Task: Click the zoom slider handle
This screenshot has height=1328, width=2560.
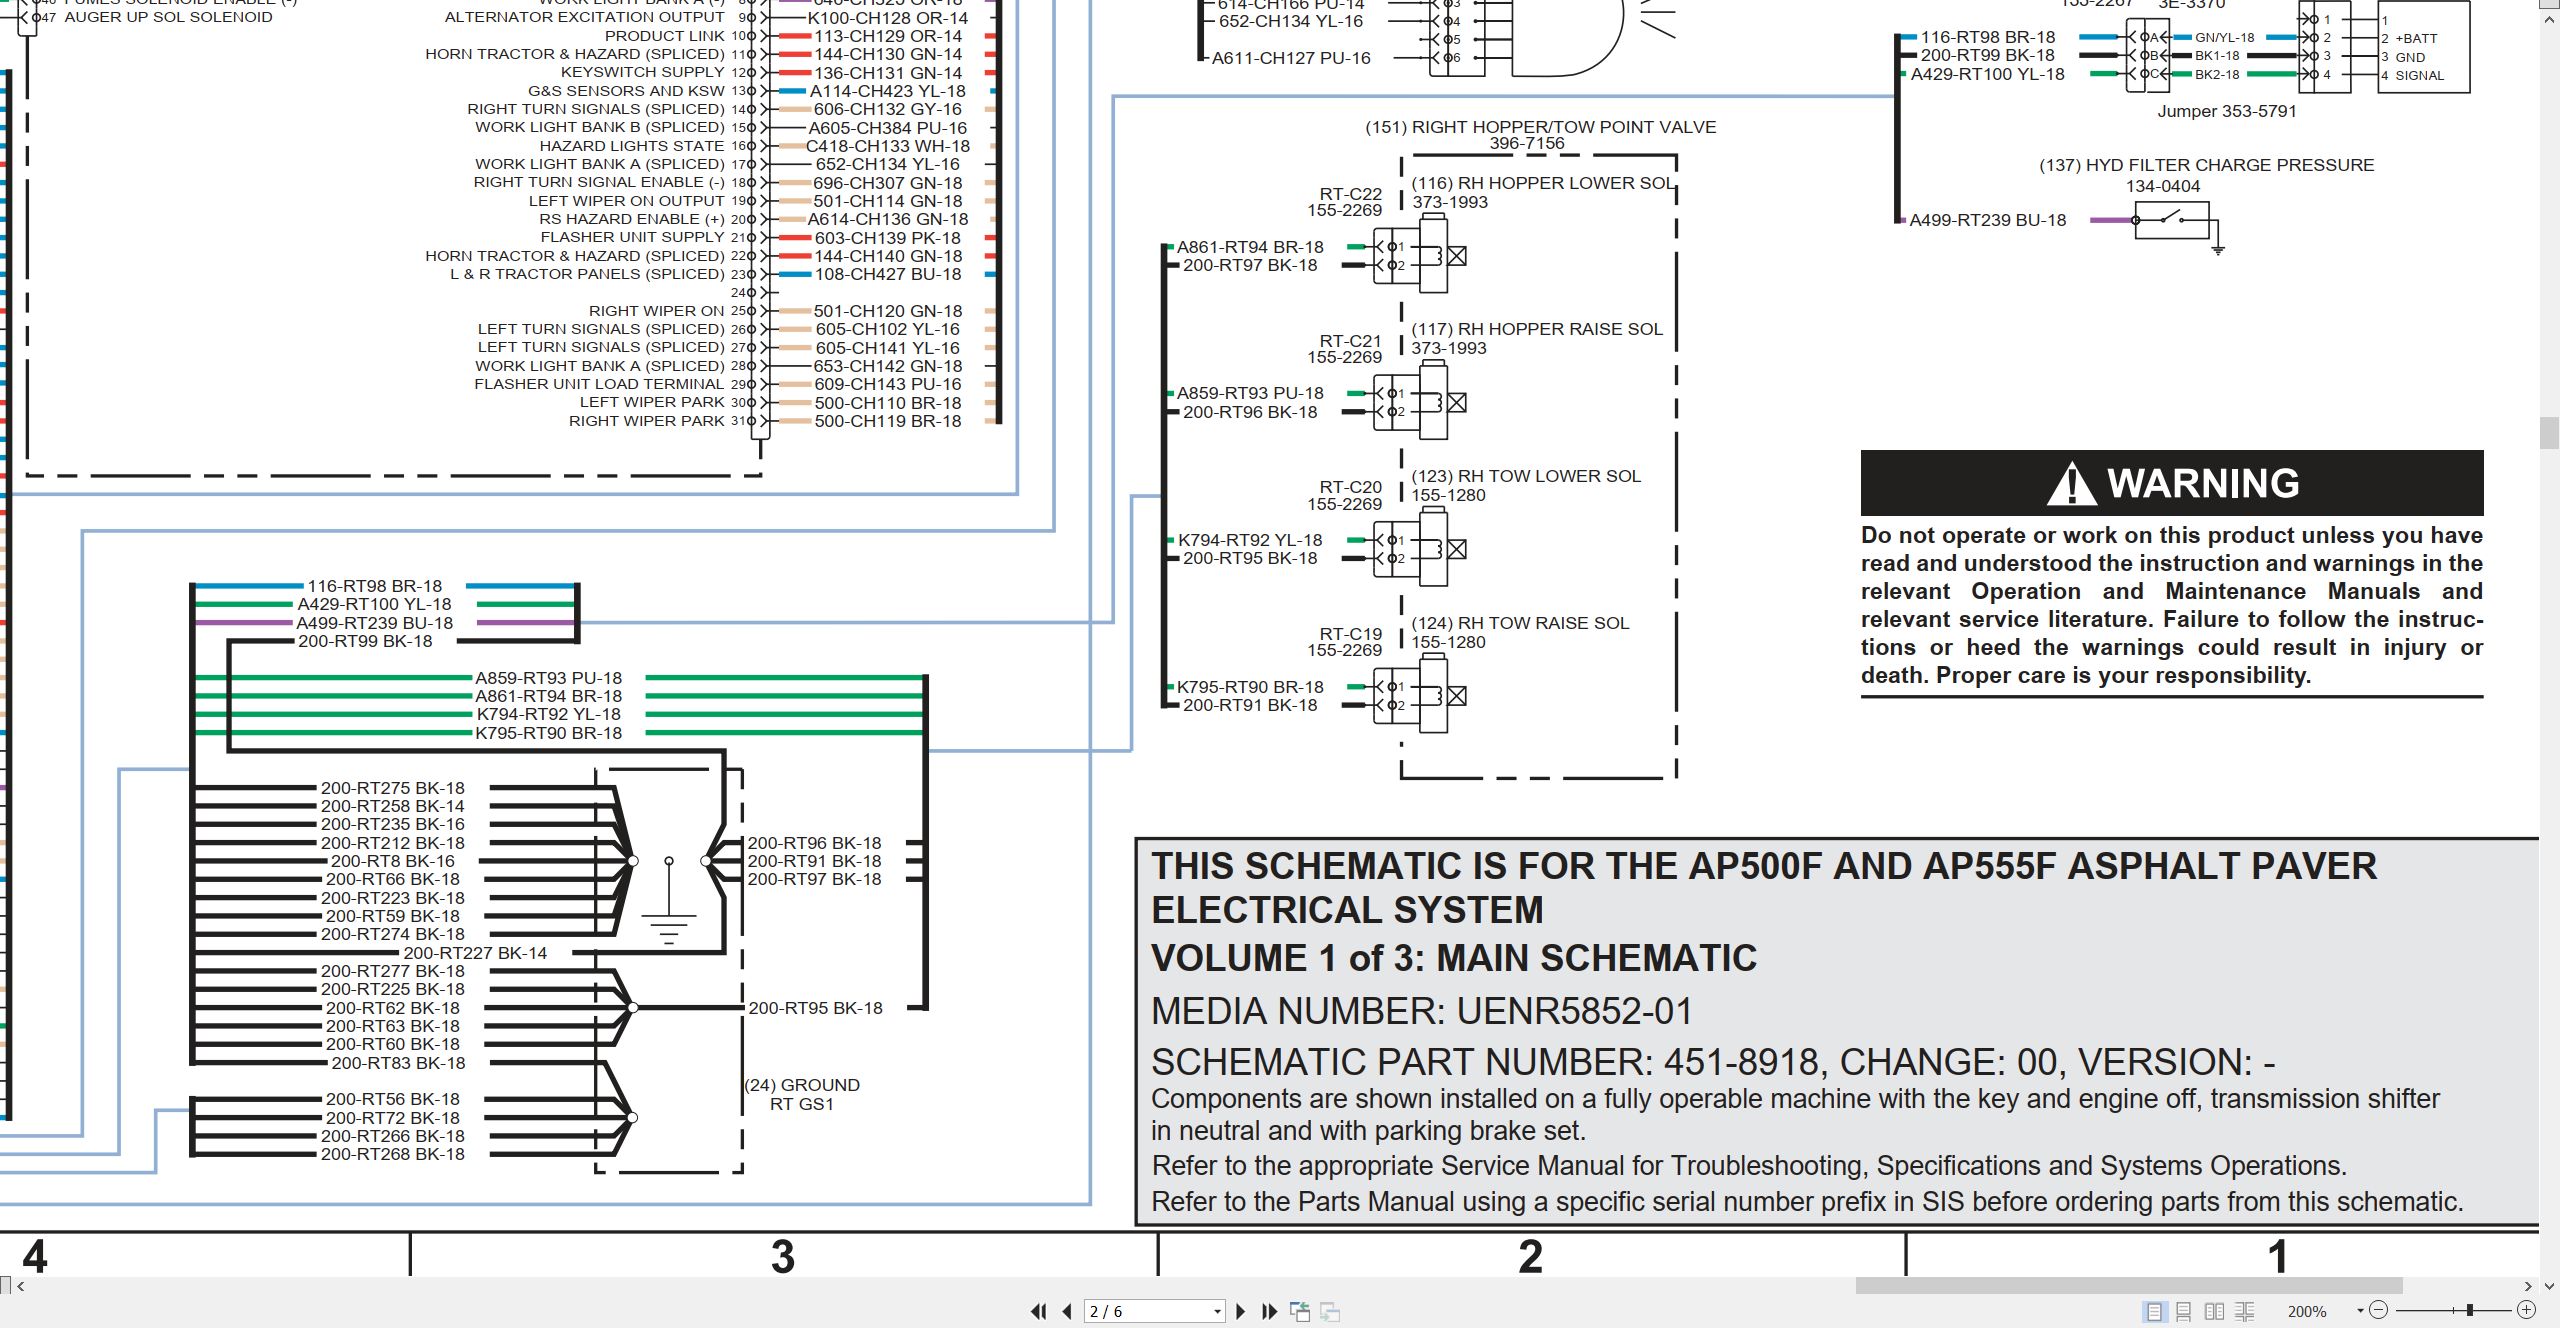Action: point(2470,1310)
